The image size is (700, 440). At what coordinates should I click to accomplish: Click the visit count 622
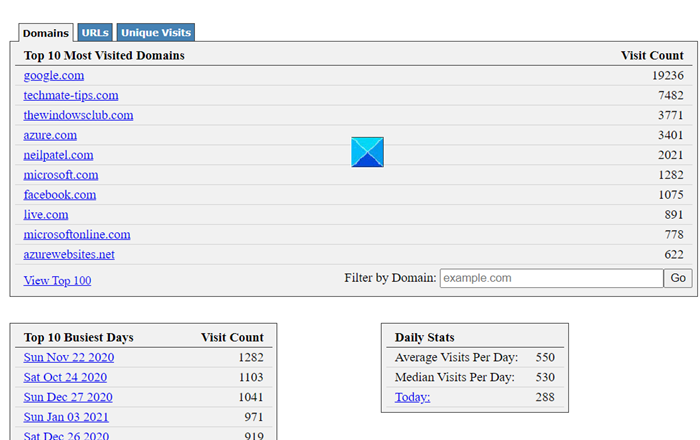674,254
